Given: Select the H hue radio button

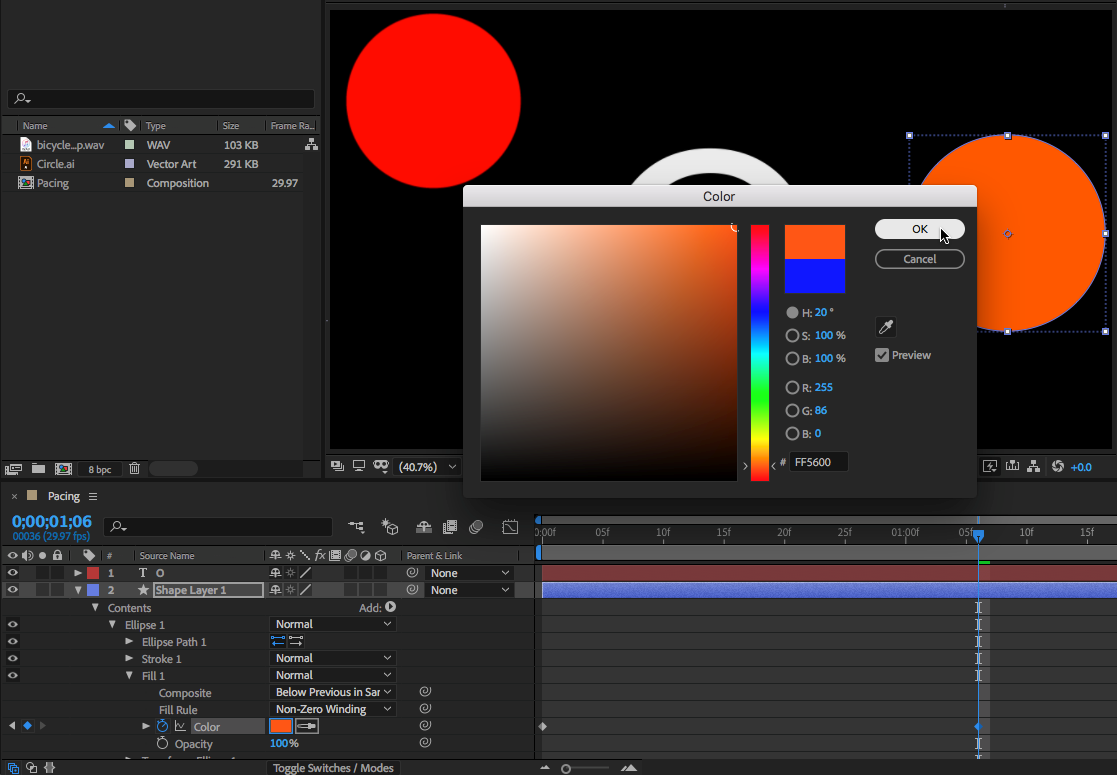Looking at the screenshot, I should pos(792,313).
